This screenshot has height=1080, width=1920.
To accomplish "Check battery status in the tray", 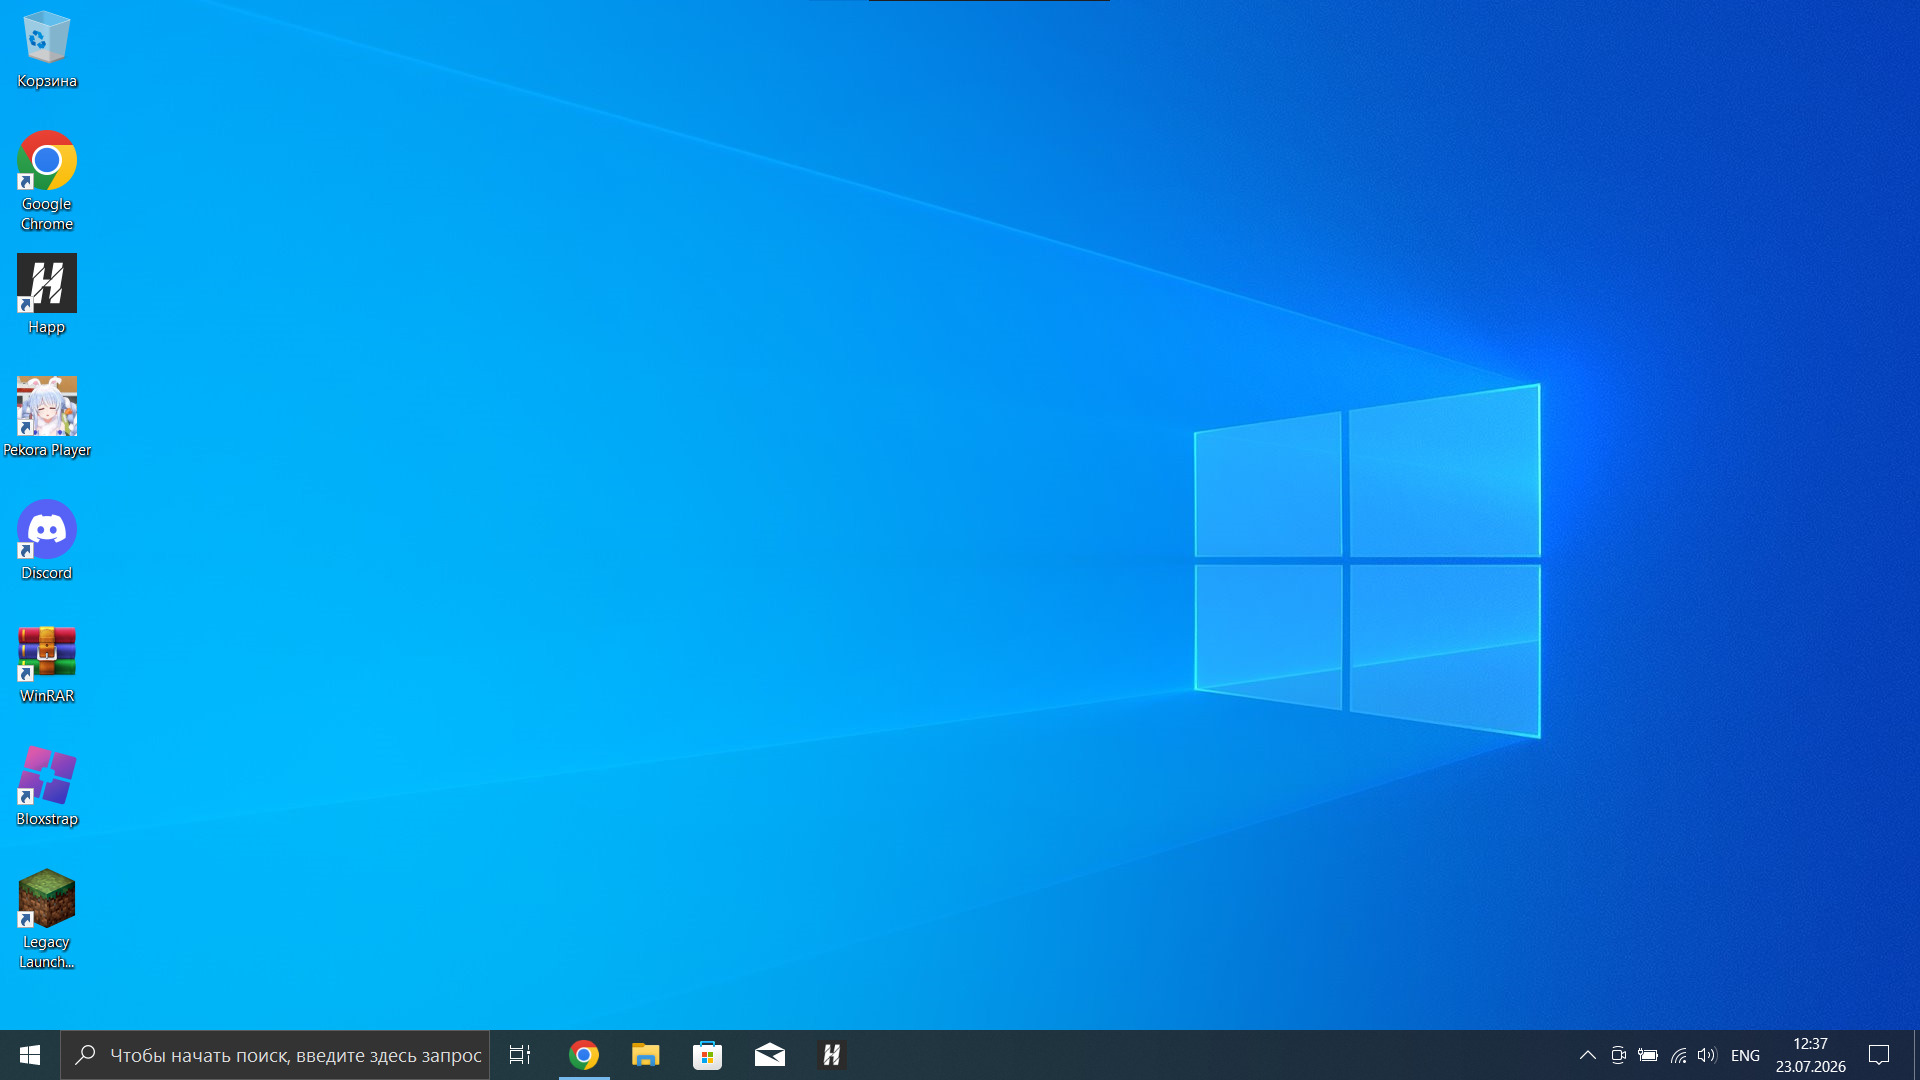I will (1648, 1055).
